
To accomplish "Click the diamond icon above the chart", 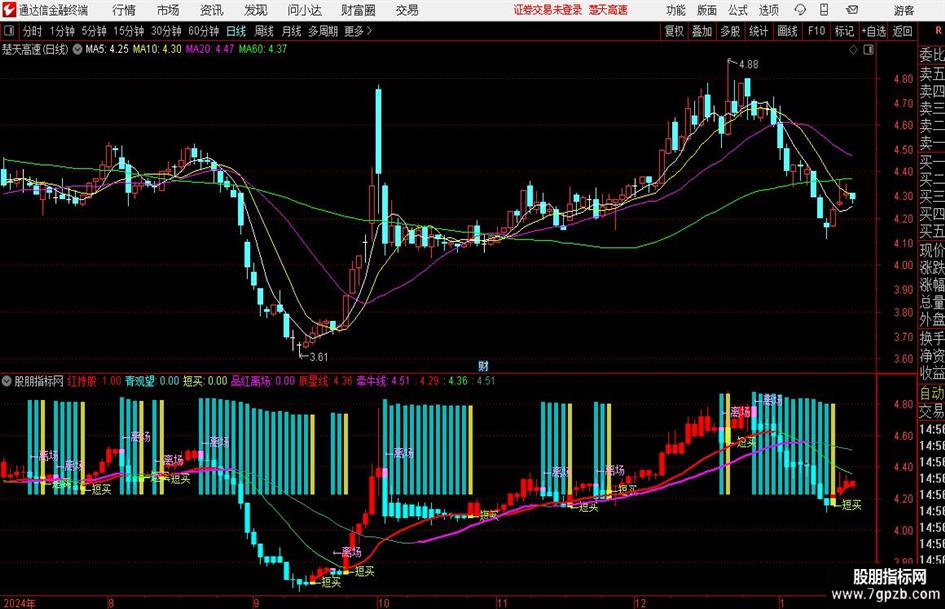I will [x=853, y=49].
